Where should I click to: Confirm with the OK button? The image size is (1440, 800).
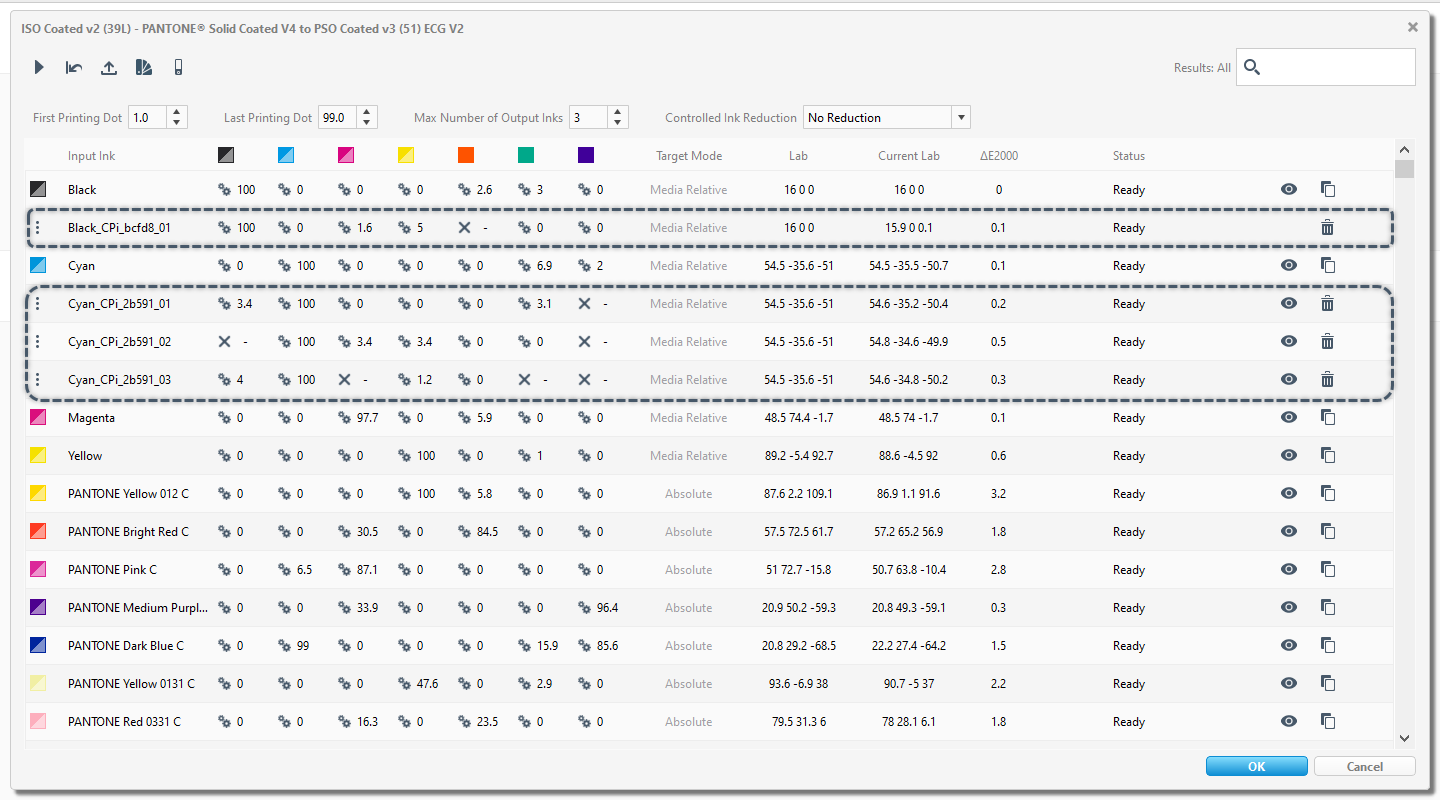point(1257,766)
